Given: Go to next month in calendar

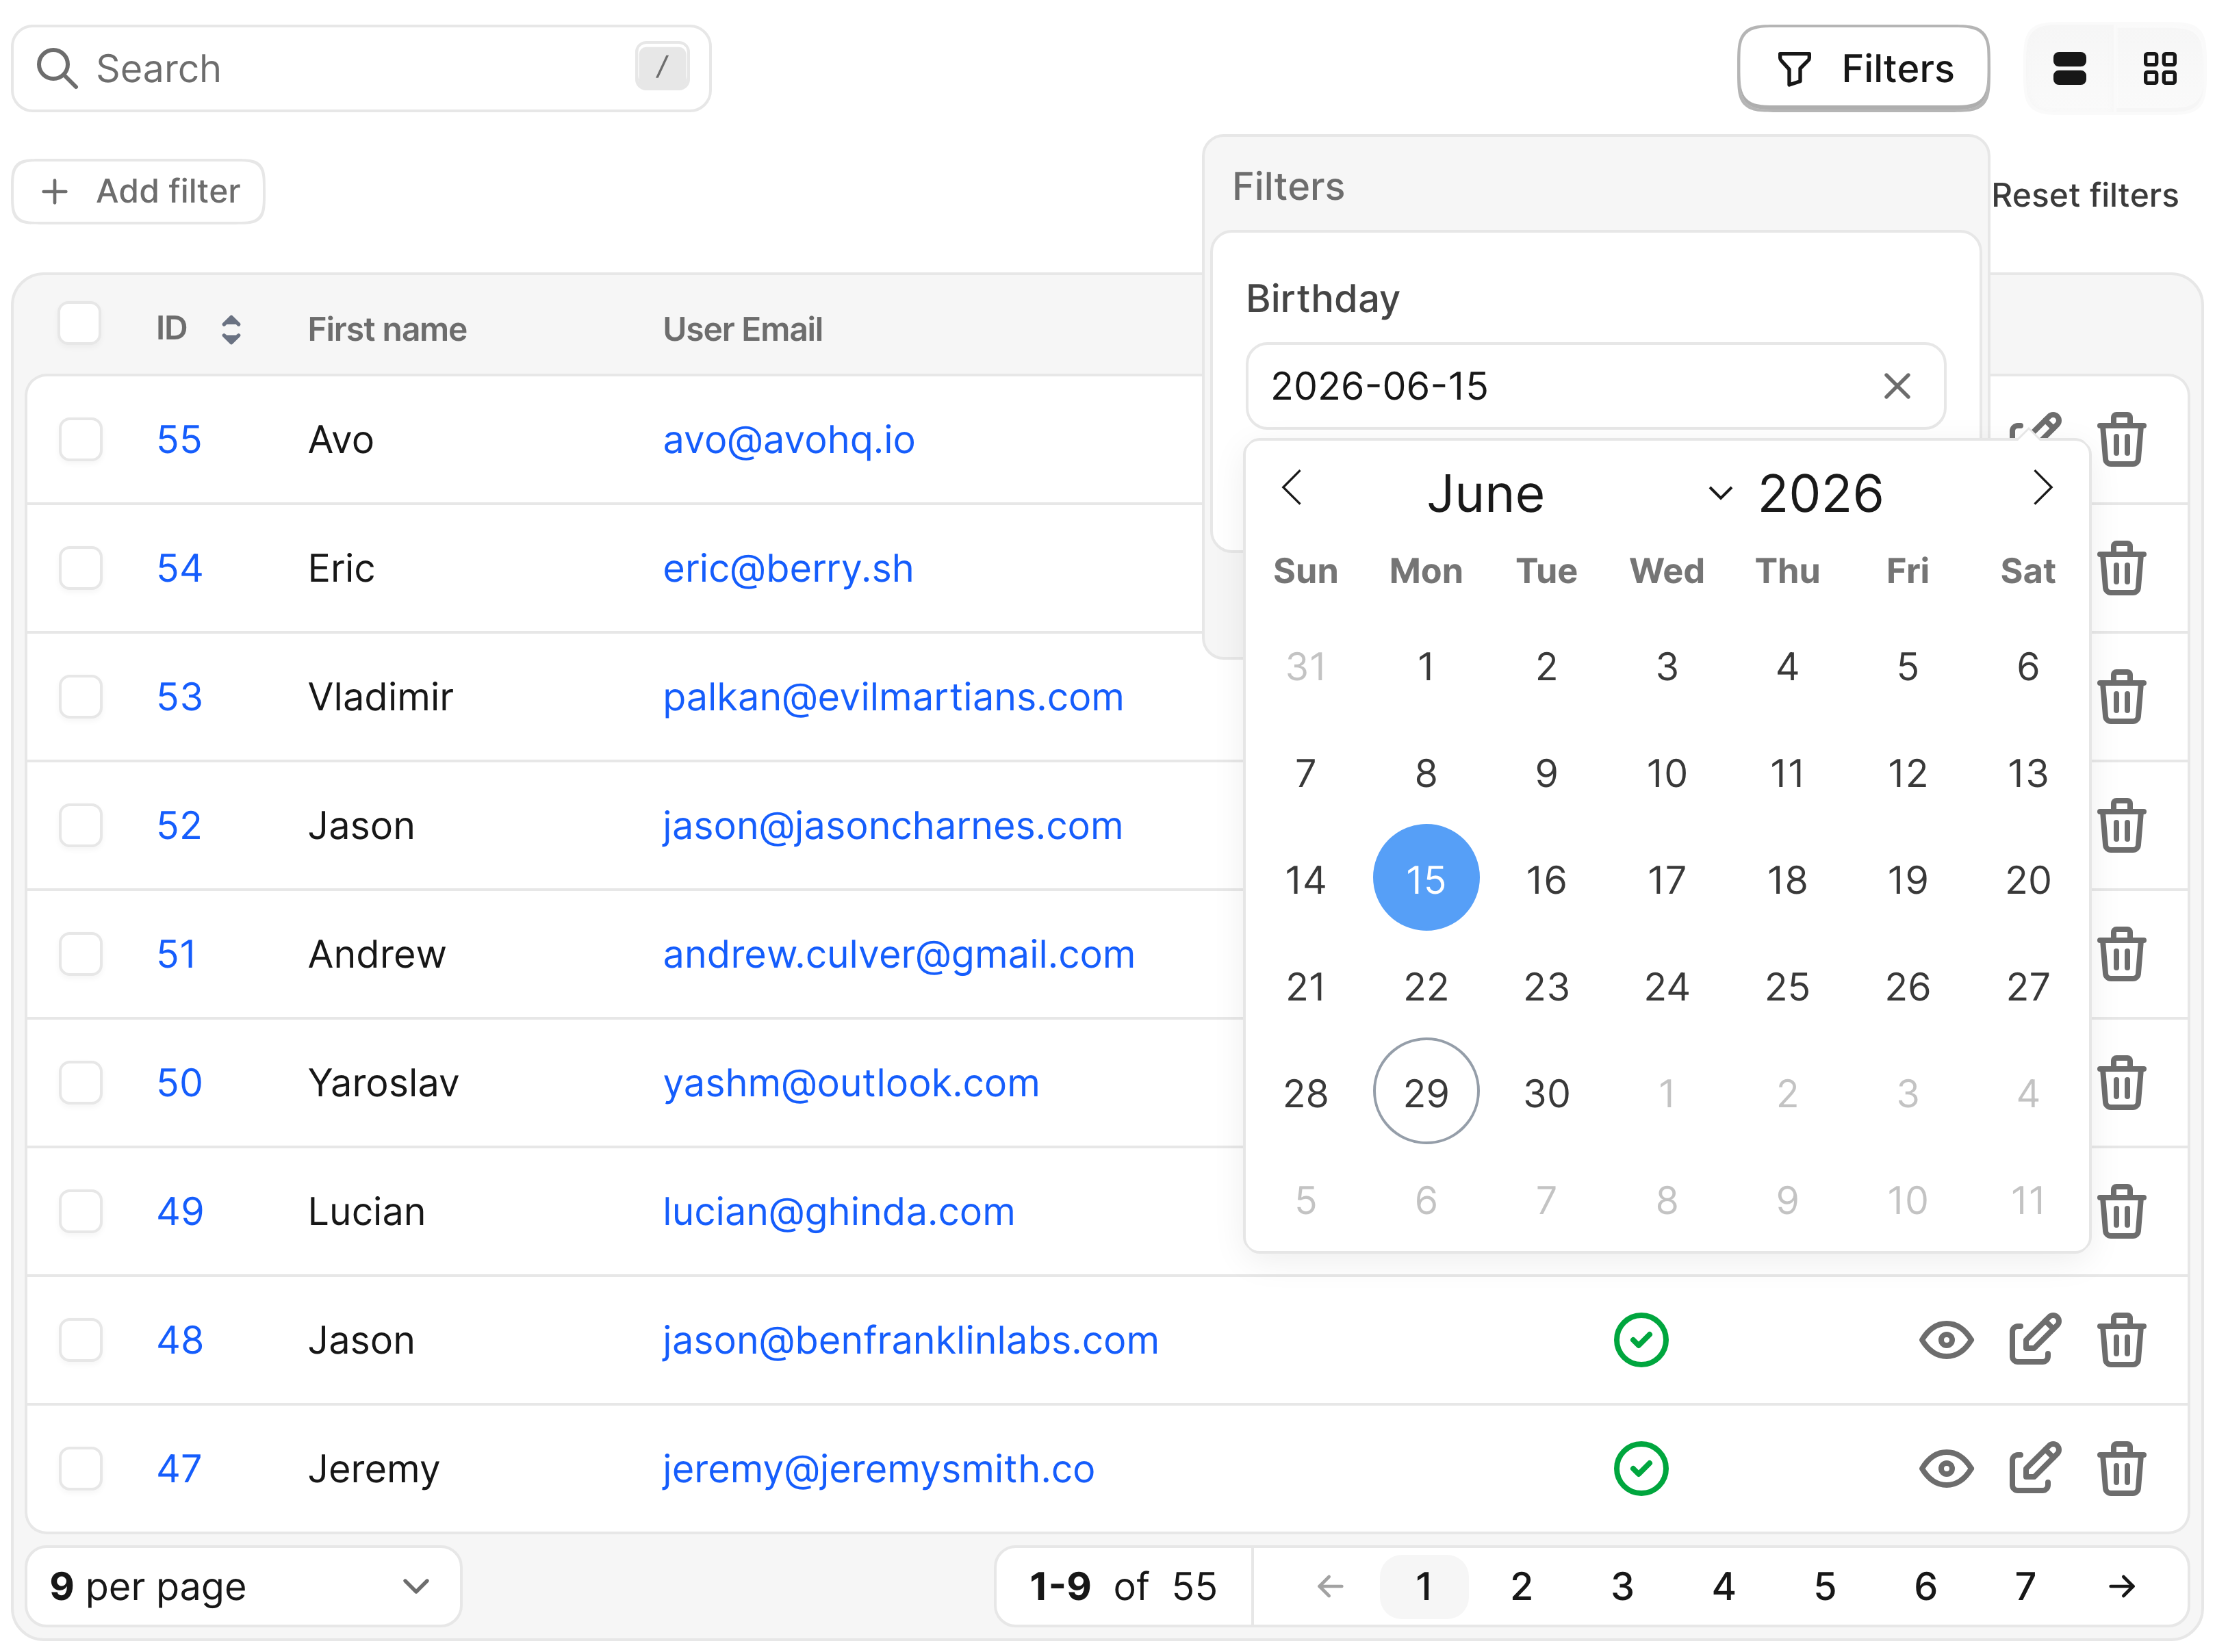Looking at the screenshot, I should point(2042,488).
